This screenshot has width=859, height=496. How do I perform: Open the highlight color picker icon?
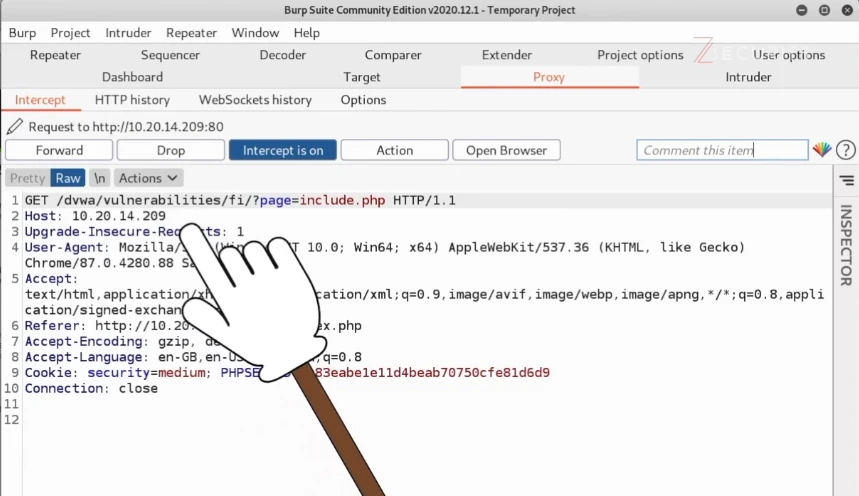click(x=822, y=150)
